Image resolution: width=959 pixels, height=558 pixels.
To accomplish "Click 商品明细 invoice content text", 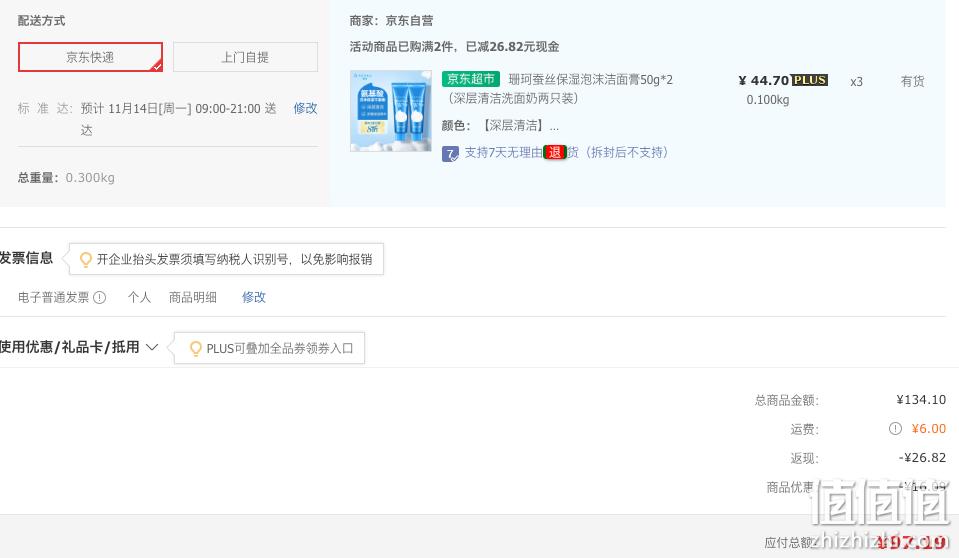I will tap(193, 297).
